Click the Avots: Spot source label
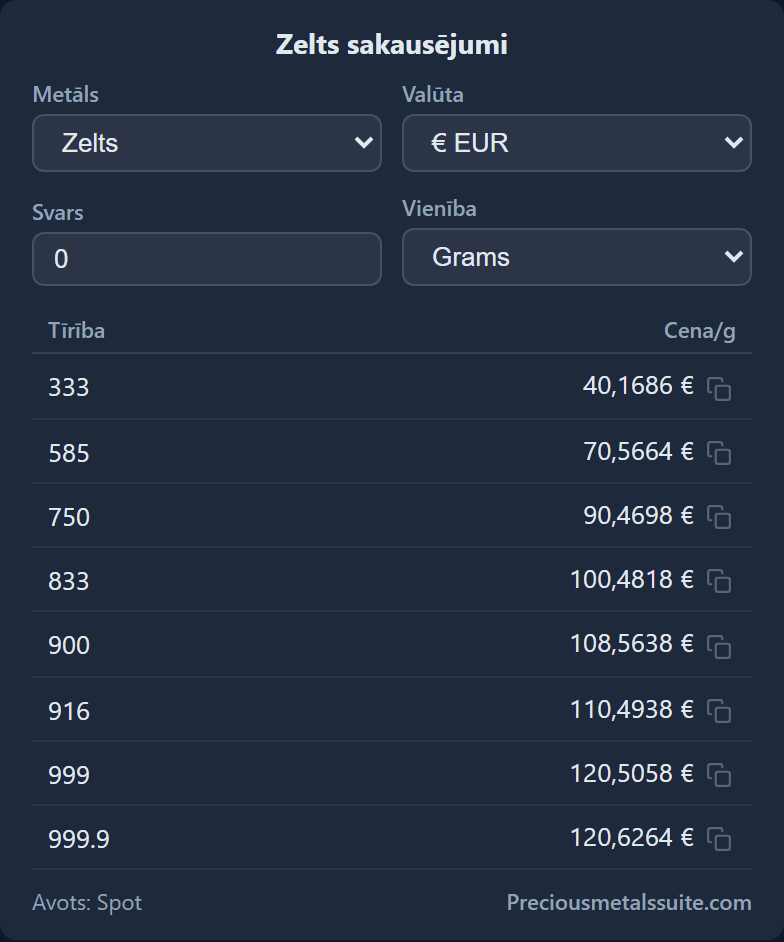This screenshot has height=942, width=784. [87, 902]
